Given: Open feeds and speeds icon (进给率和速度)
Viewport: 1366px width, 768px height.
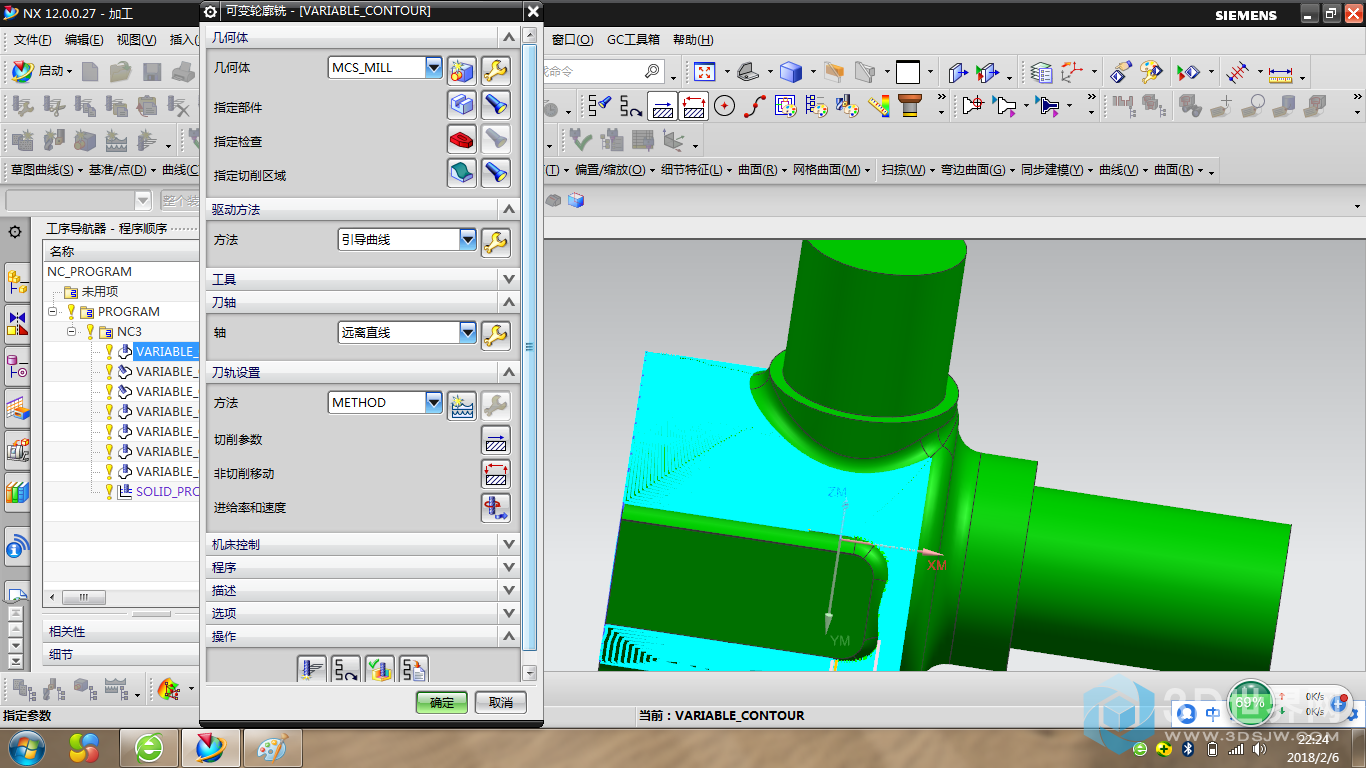Looking at the screenshot, I should pyautogui.click(x=496, y=508).
